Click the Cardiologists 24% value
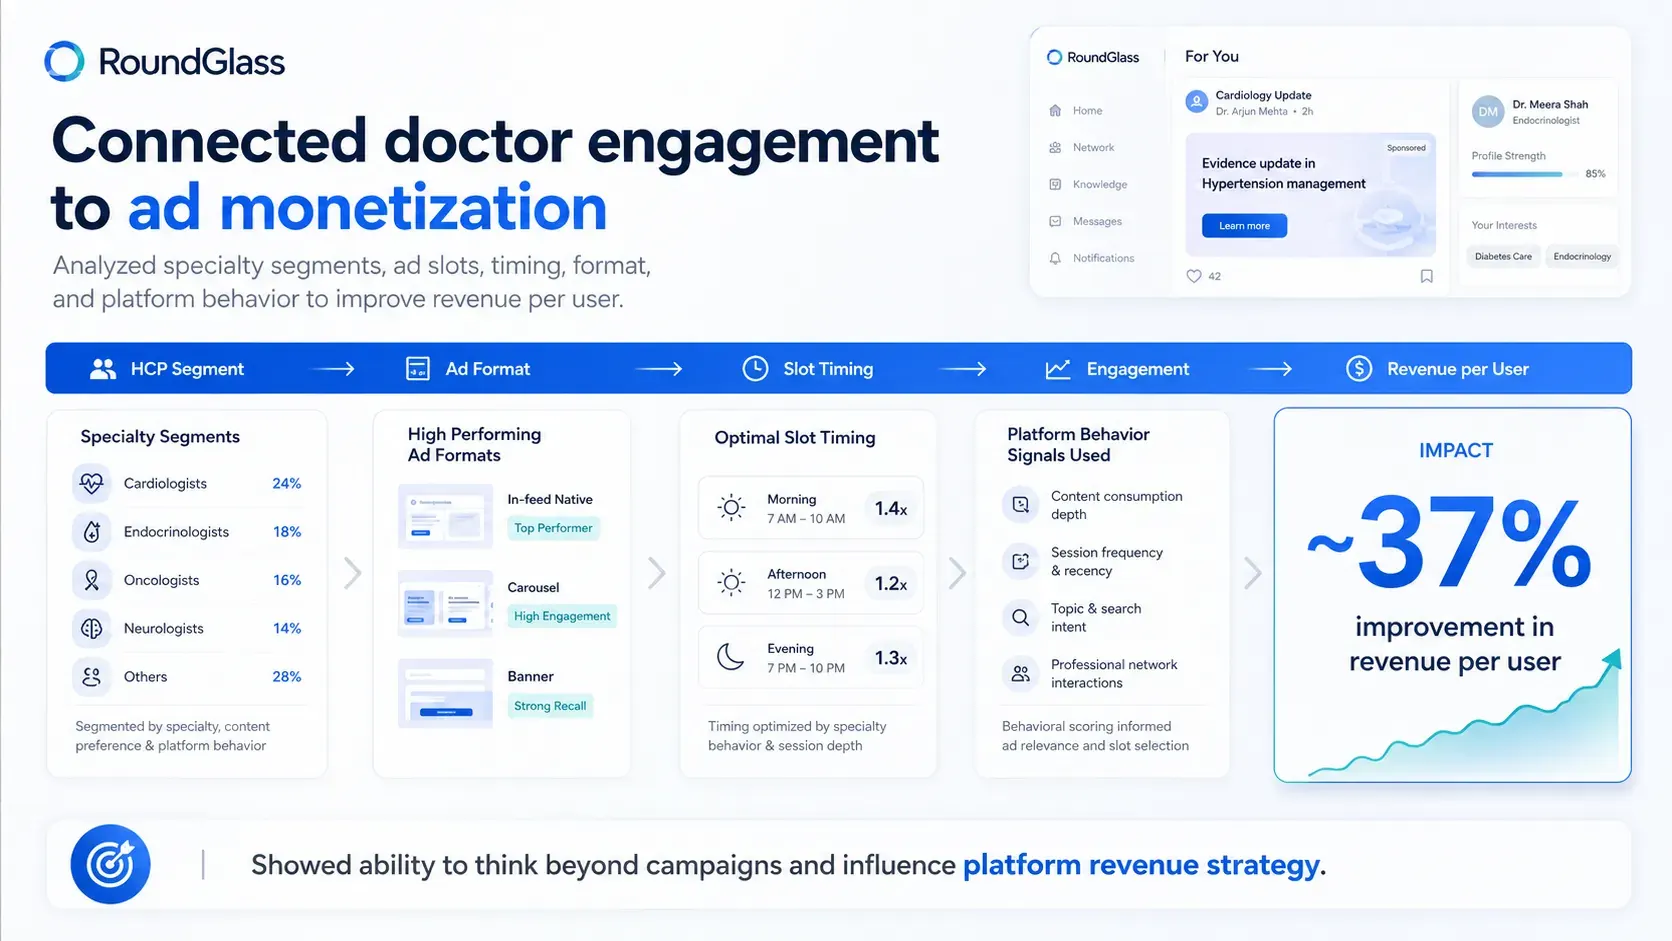Image resolution: width=1672 pixels, height=941 pixels. pyautogui.click(x=287, y=484)
